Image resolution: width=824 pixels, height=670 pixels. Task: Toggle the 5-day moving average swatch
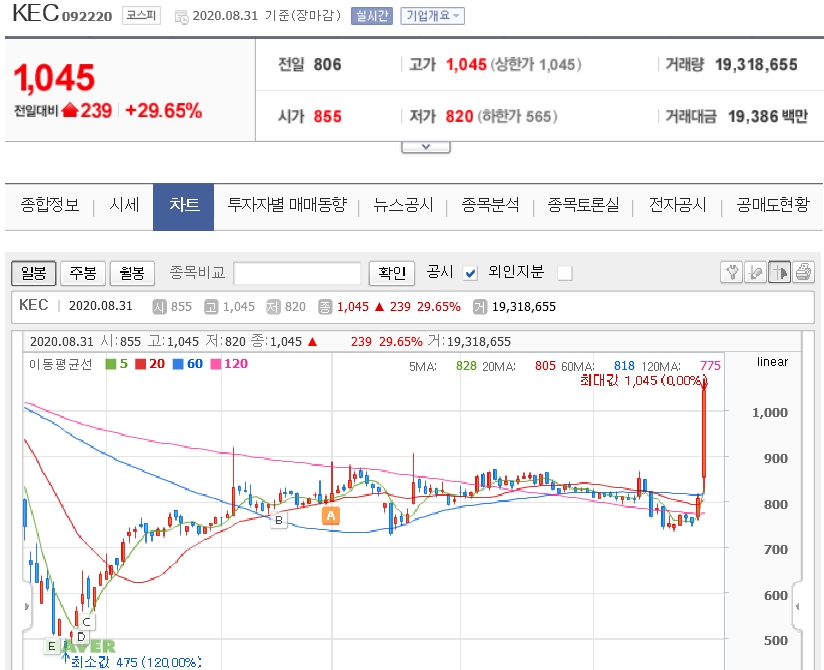pos(110,364)
